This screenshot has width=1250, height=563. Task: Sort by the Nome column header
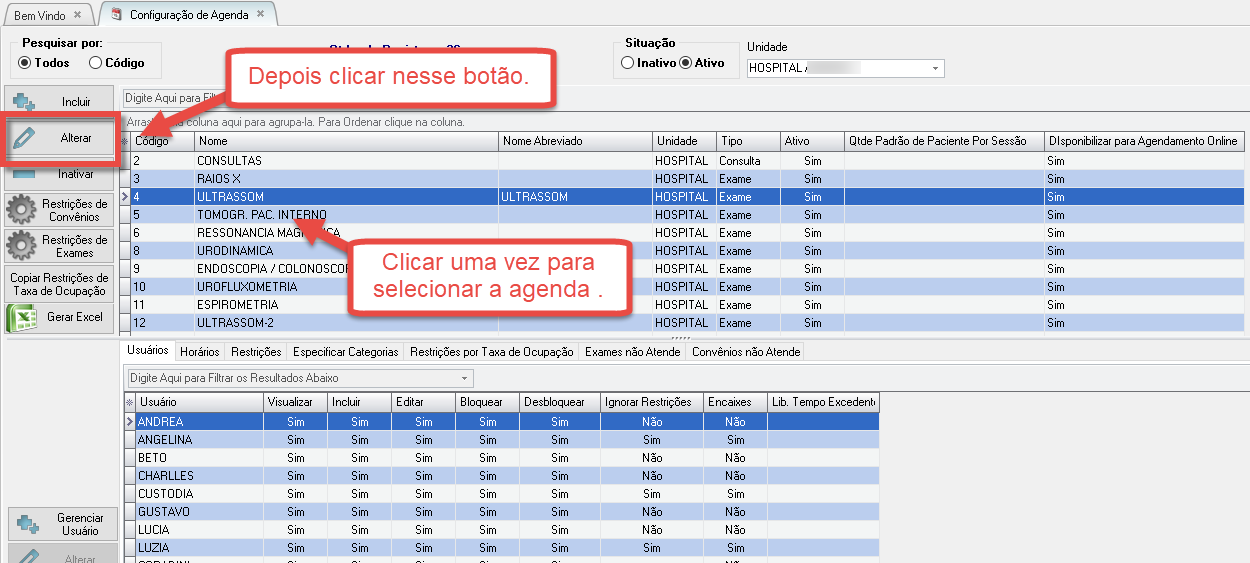point(345,141)
